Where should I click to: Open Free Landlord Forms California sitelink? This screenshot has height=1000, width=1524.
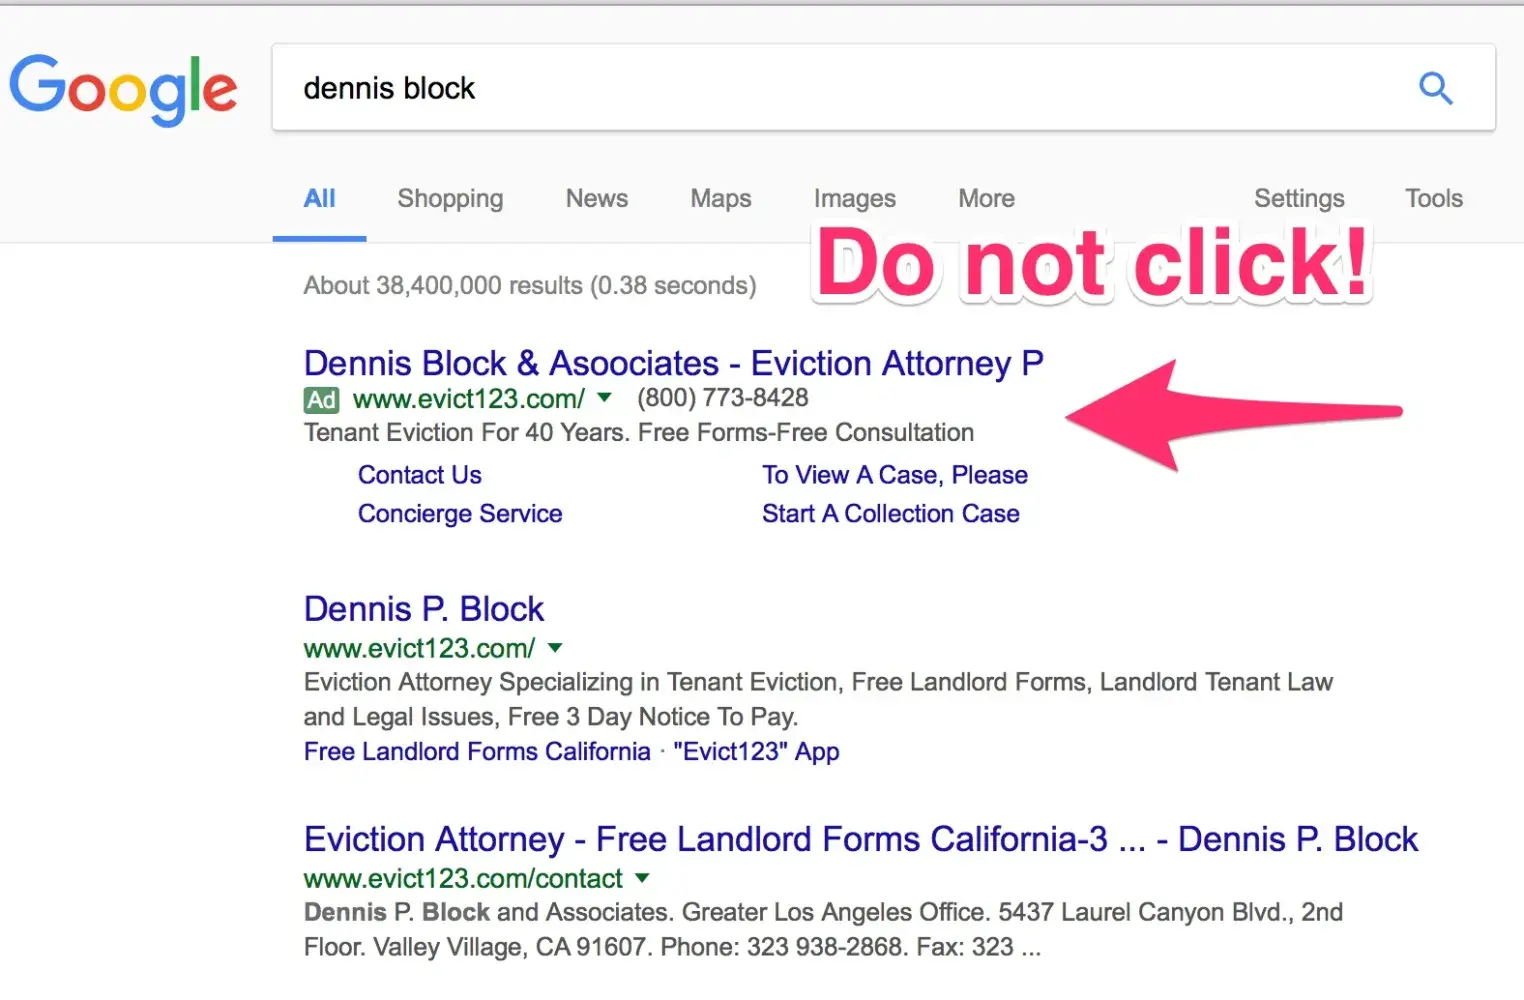pos(477,752)
